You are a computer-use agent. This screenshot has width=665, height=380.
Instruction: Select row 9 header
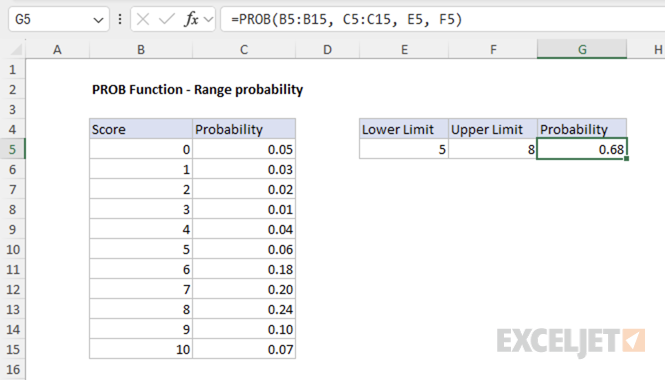tap(13, 229)
